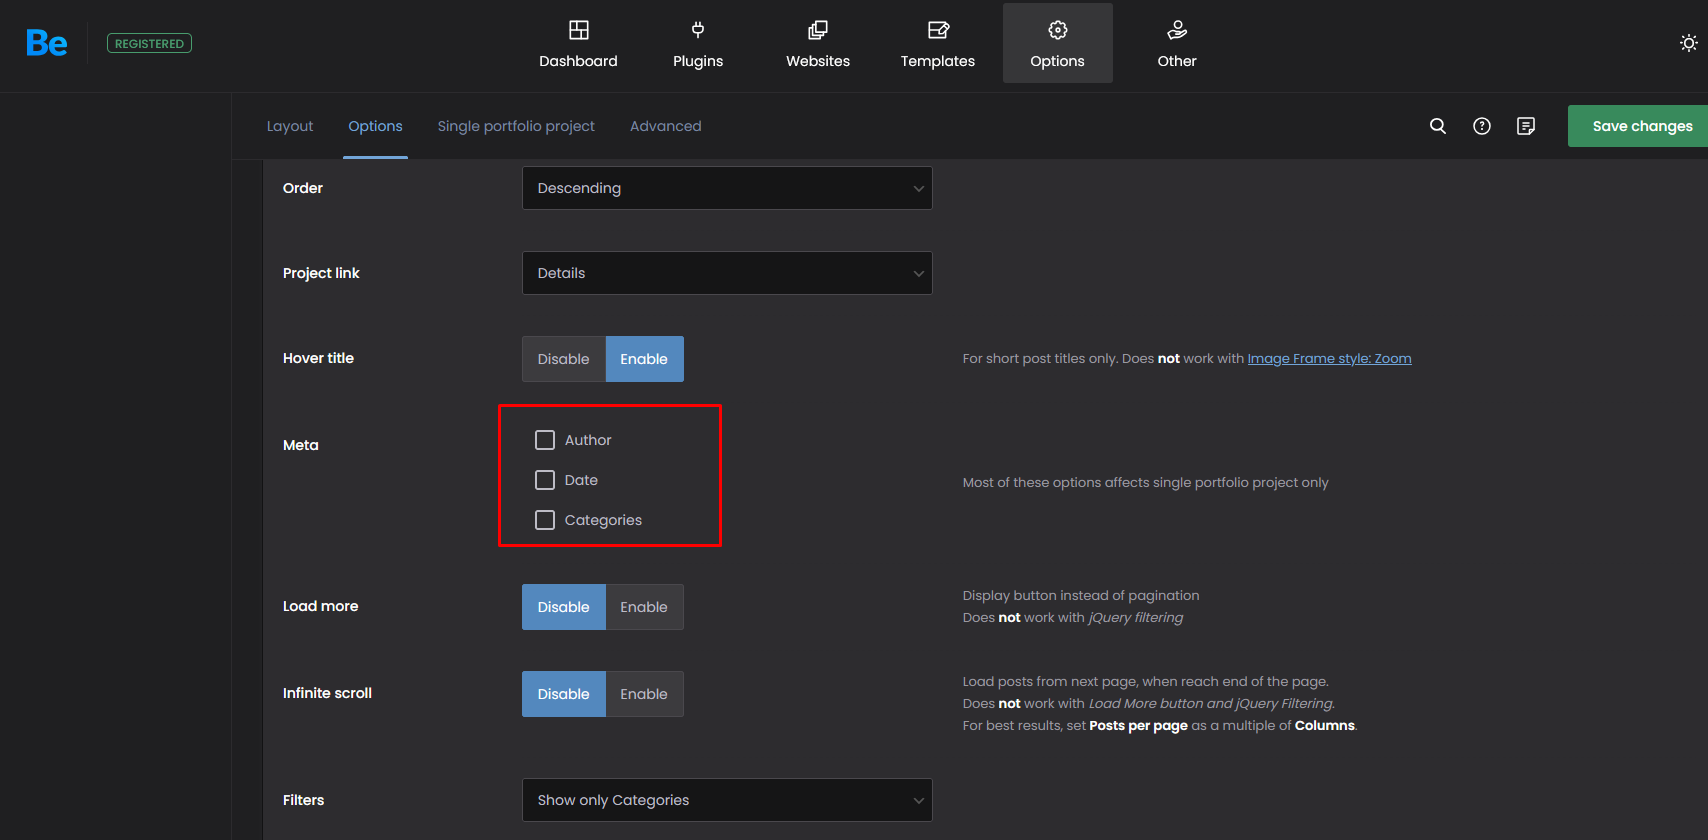Toggle light mode with sun icon

point(1688,43)
